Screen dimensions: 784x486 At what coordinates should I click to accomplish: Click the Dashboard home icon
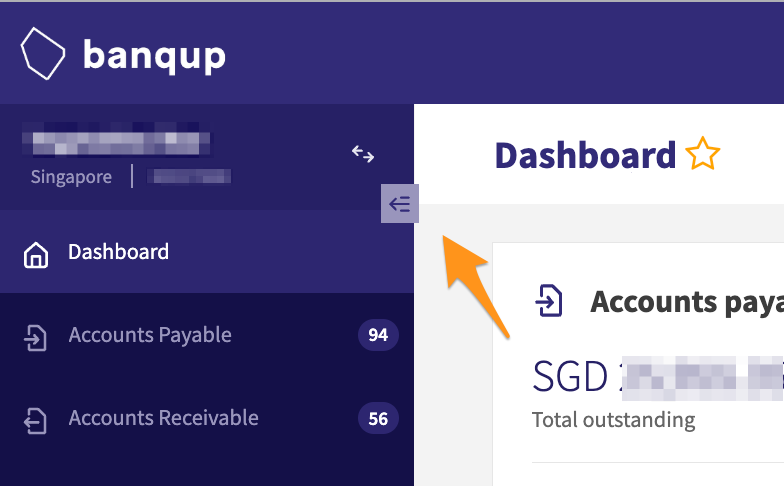[36, 255]
